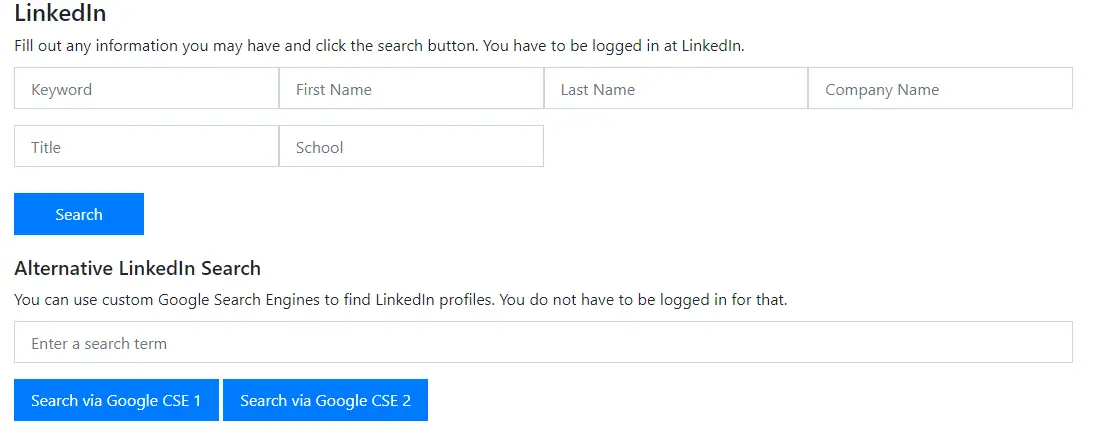Click the Keyword input field

click(x=146, y=89)
